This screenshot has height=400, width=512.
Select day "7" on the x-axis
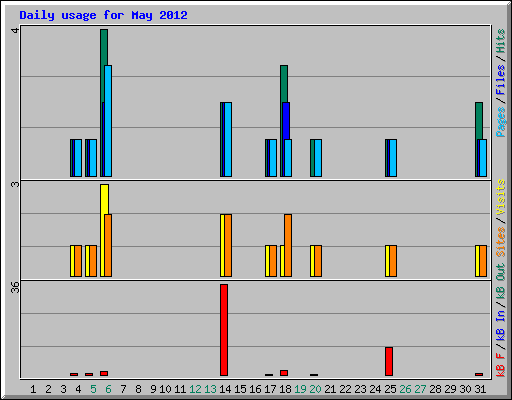tap(123, 389)
